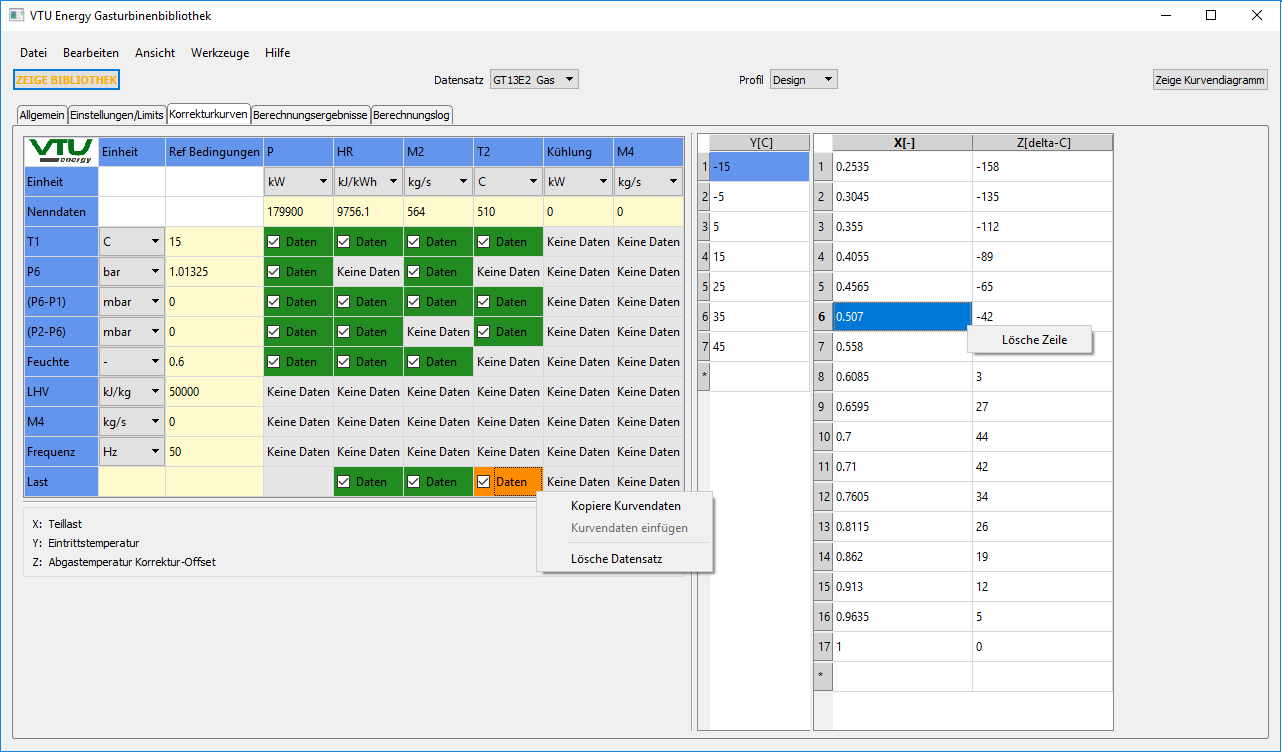
Task: Select X value 0.6085 cell
Action: (903, 377)
